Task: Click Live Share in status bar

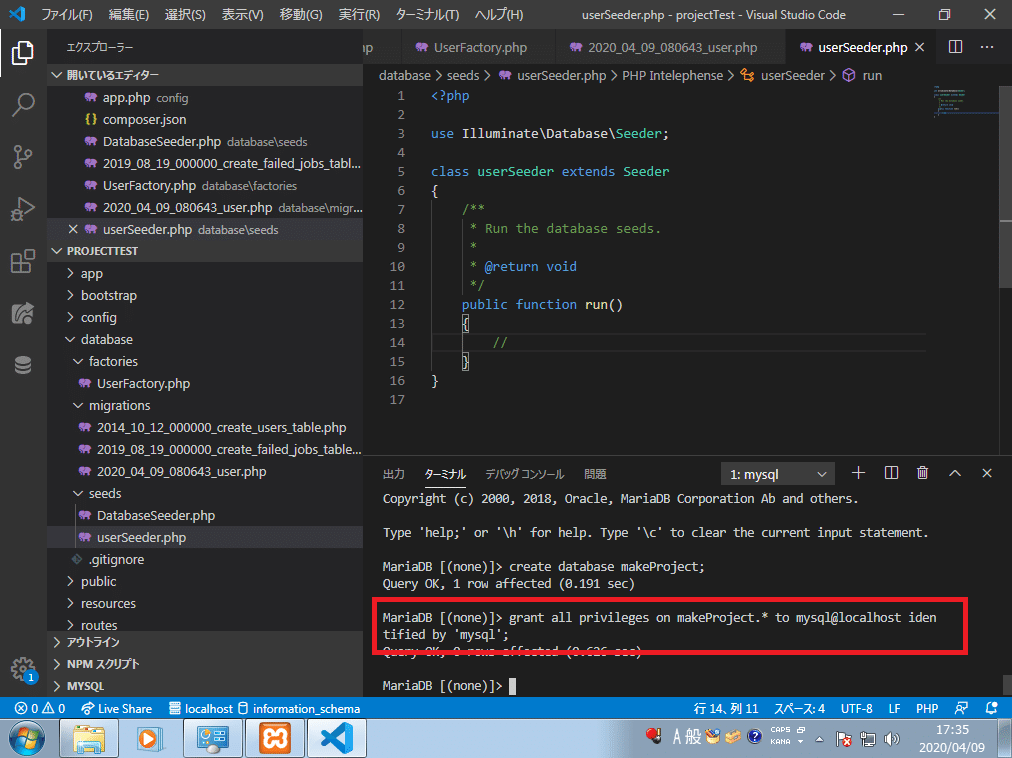Action: pyautogui.click(x=117, y=708)
